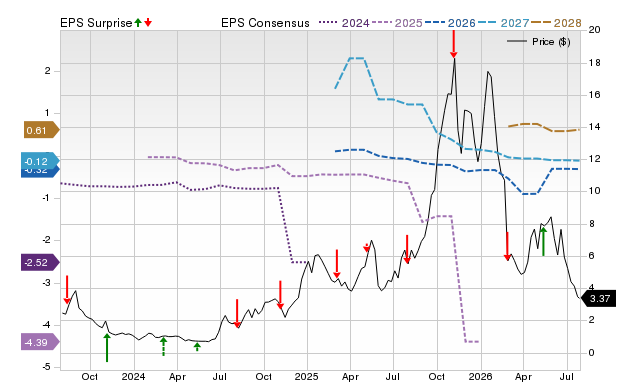Click the Jul label at the axis end
This screenshot has width=640, height=382.
point(567,376)
